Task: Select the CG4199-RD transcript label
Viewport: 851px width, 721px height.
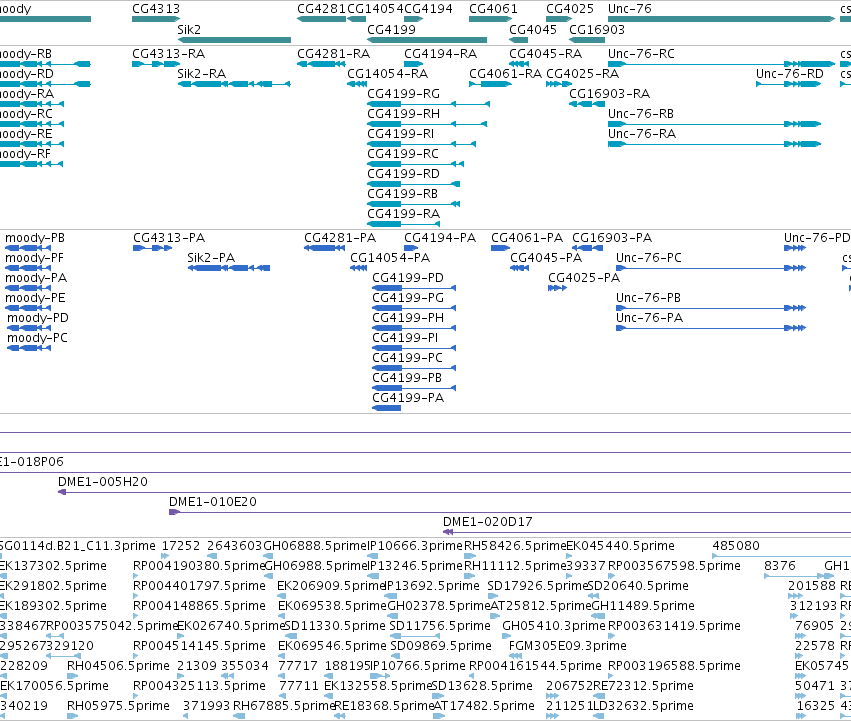Action: tap(404, 174)
